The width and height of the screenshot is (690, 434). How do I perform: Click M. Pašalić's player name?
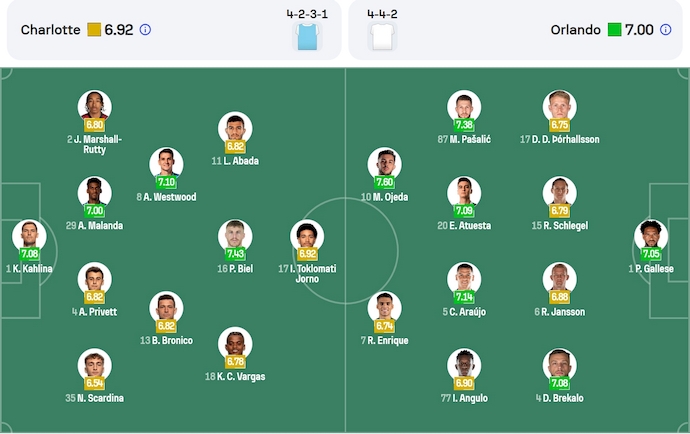(464, 139)
